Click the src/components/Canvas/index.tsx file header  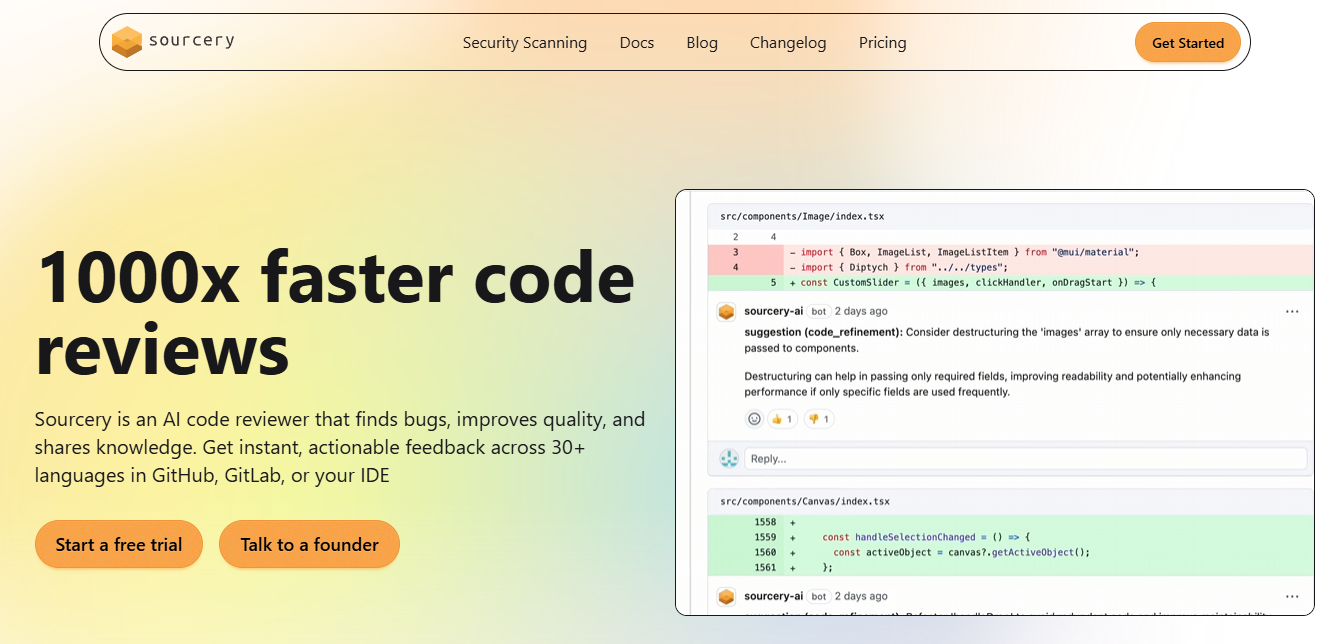(804, 501)
